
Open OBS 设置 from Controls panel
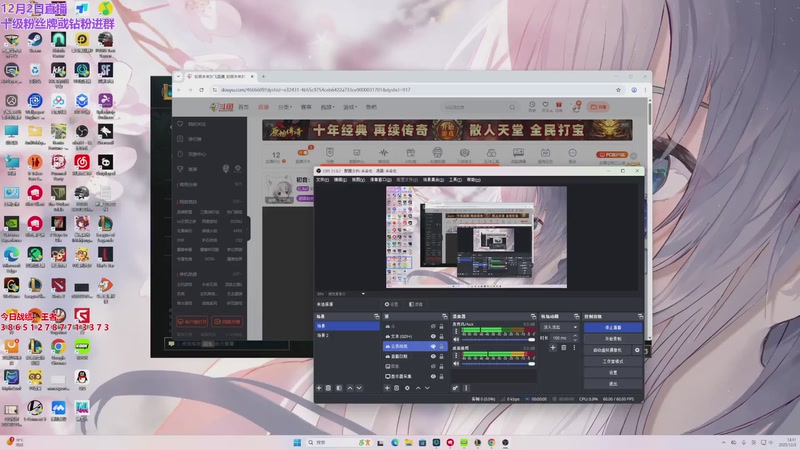613,372
